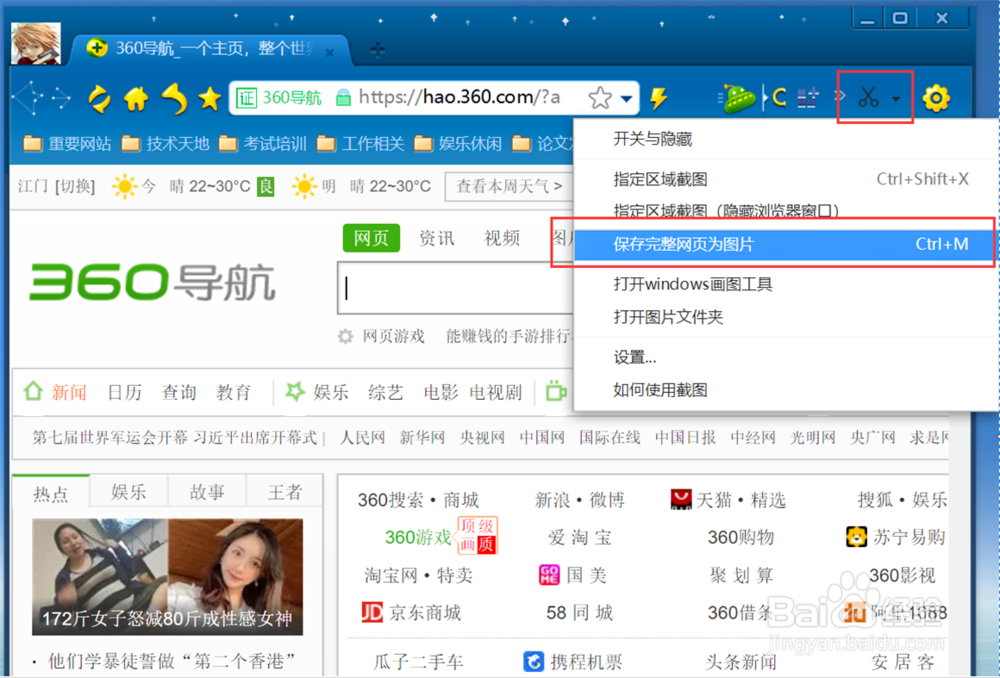Expand the screenshot tool dropdown arrow
This screenshot has height=678, width=1000.
896,99
